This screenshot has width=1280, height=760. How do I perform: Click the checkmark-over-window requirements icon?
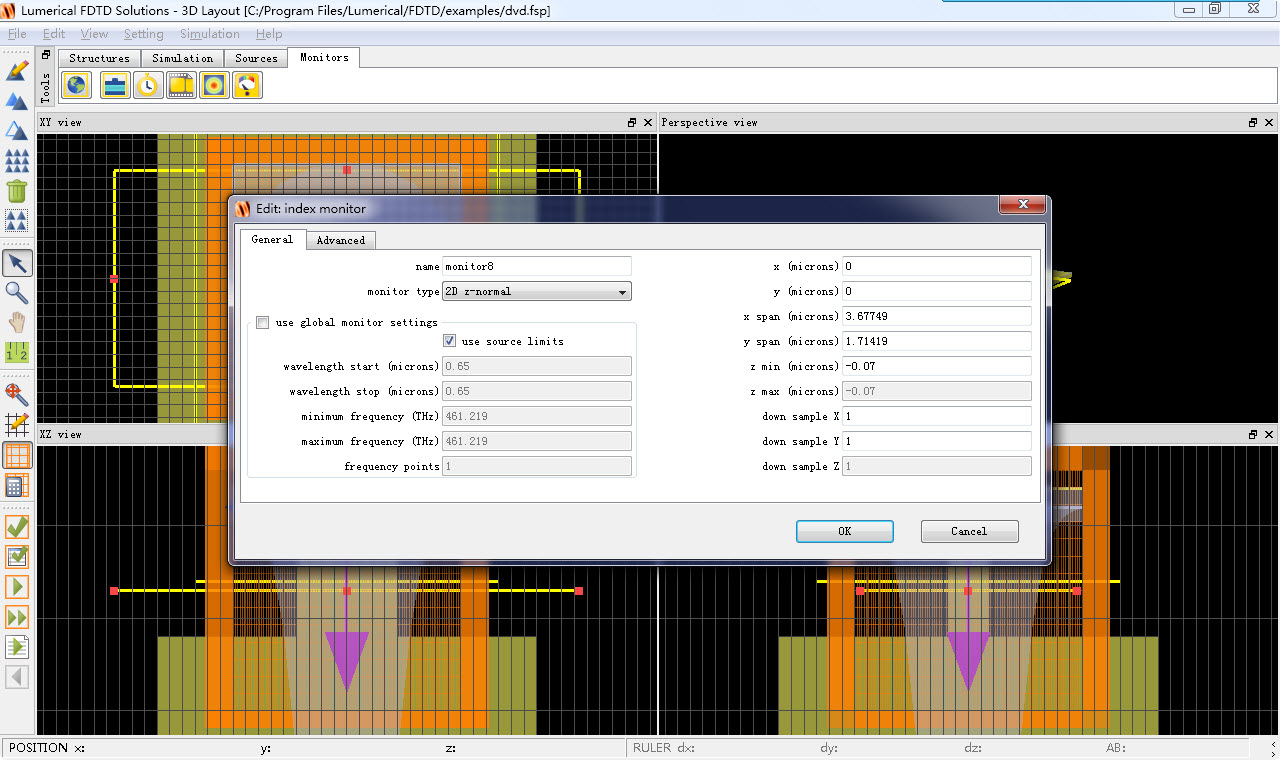click(17, 556)
